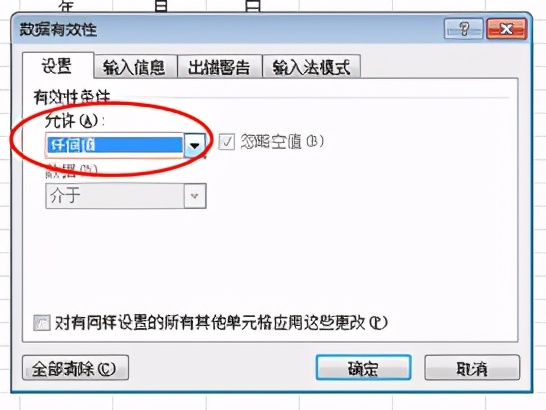This screenshot has width=546, height=410.
Task: Cancel with the 取消 button
Action: point(472,368)
